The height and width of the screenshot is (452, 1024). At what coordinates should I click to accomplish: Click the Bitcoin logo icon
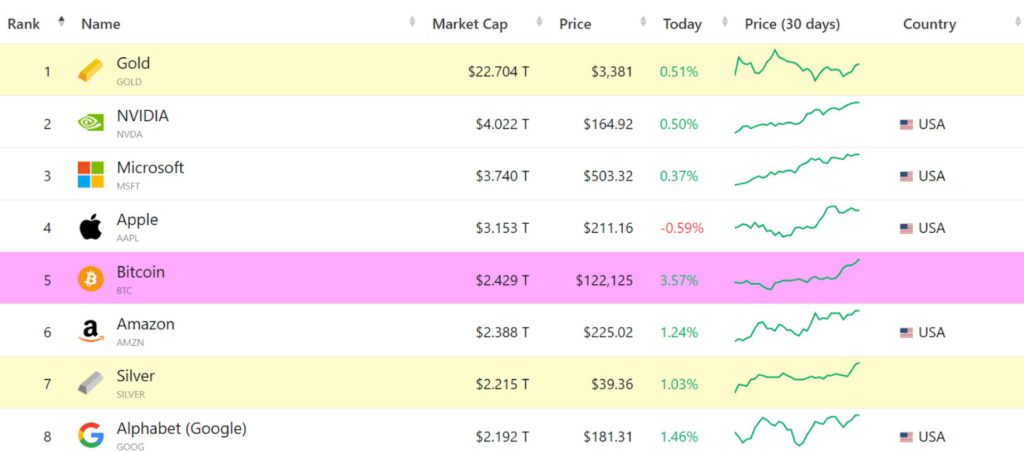tap(90, 279)
